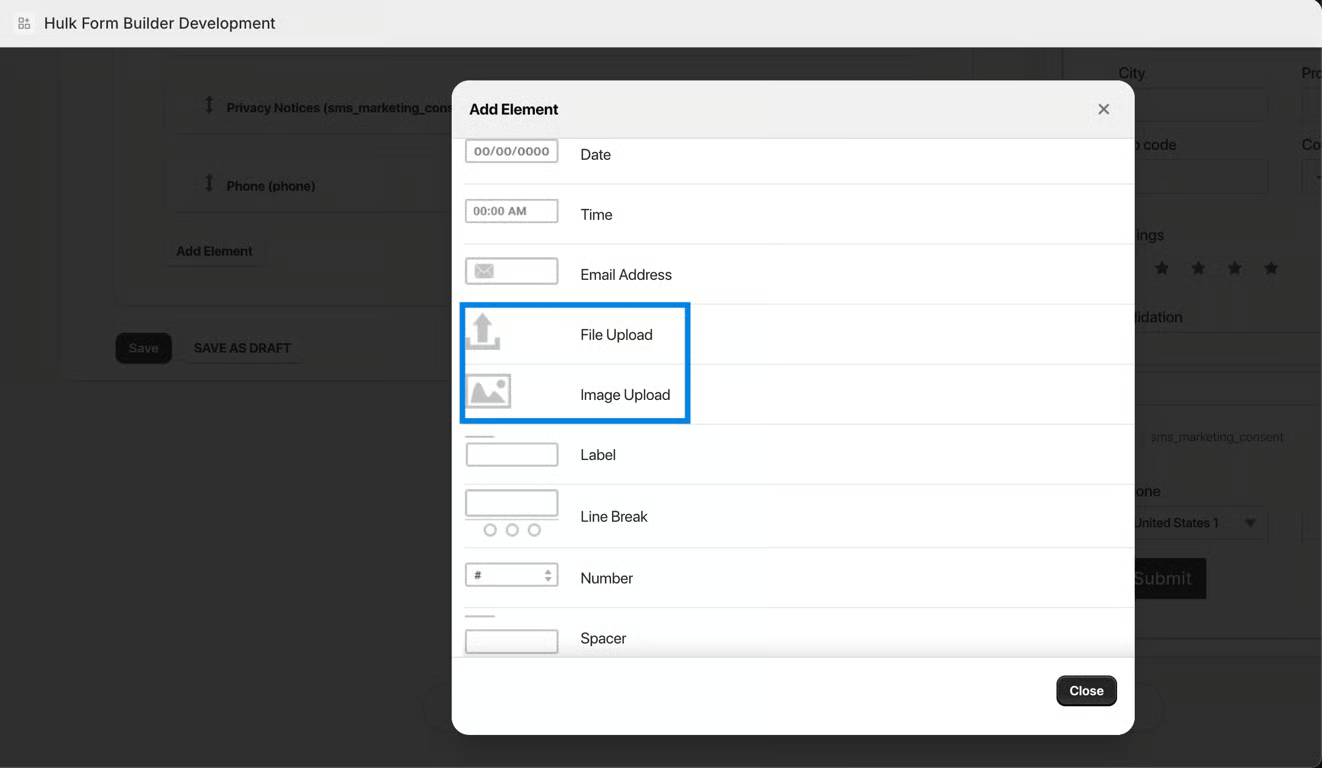Click the Add Element button in form list
The width and height of the screenshot is (1322, 768).
click(214, 251)
